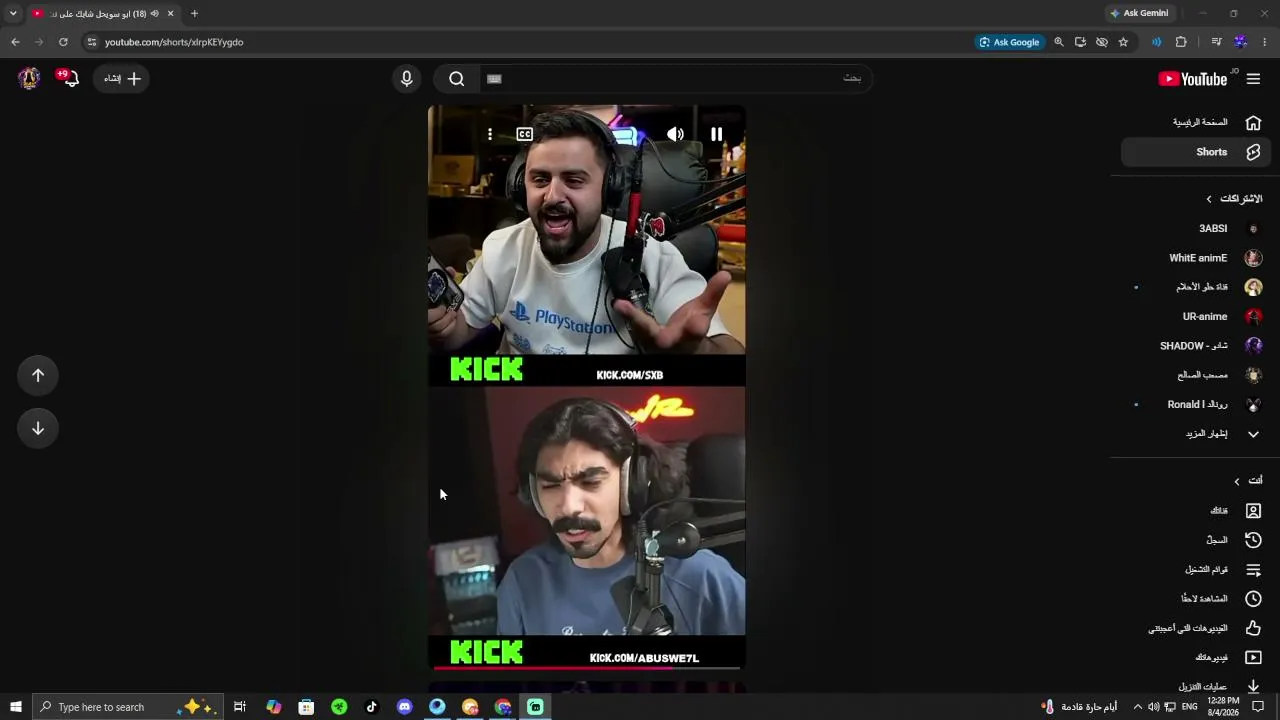This screenshot has width=1280, height=720.
Task: Open the browser Extensions puzzle icon
Action: click(1181, 42)
